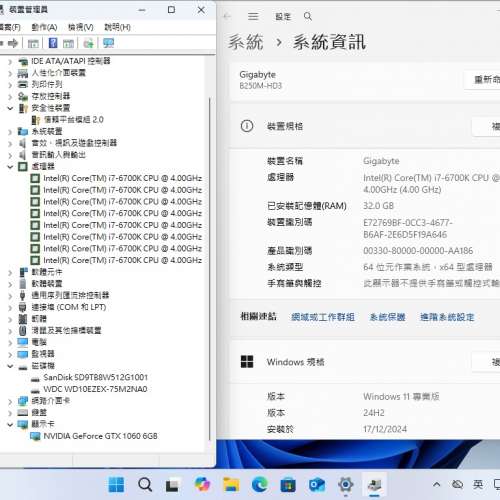Select the 滑鼠及其他指標裝置 node
The width and height of the screenshot is (500, 500).
click(x=66, y=330)
